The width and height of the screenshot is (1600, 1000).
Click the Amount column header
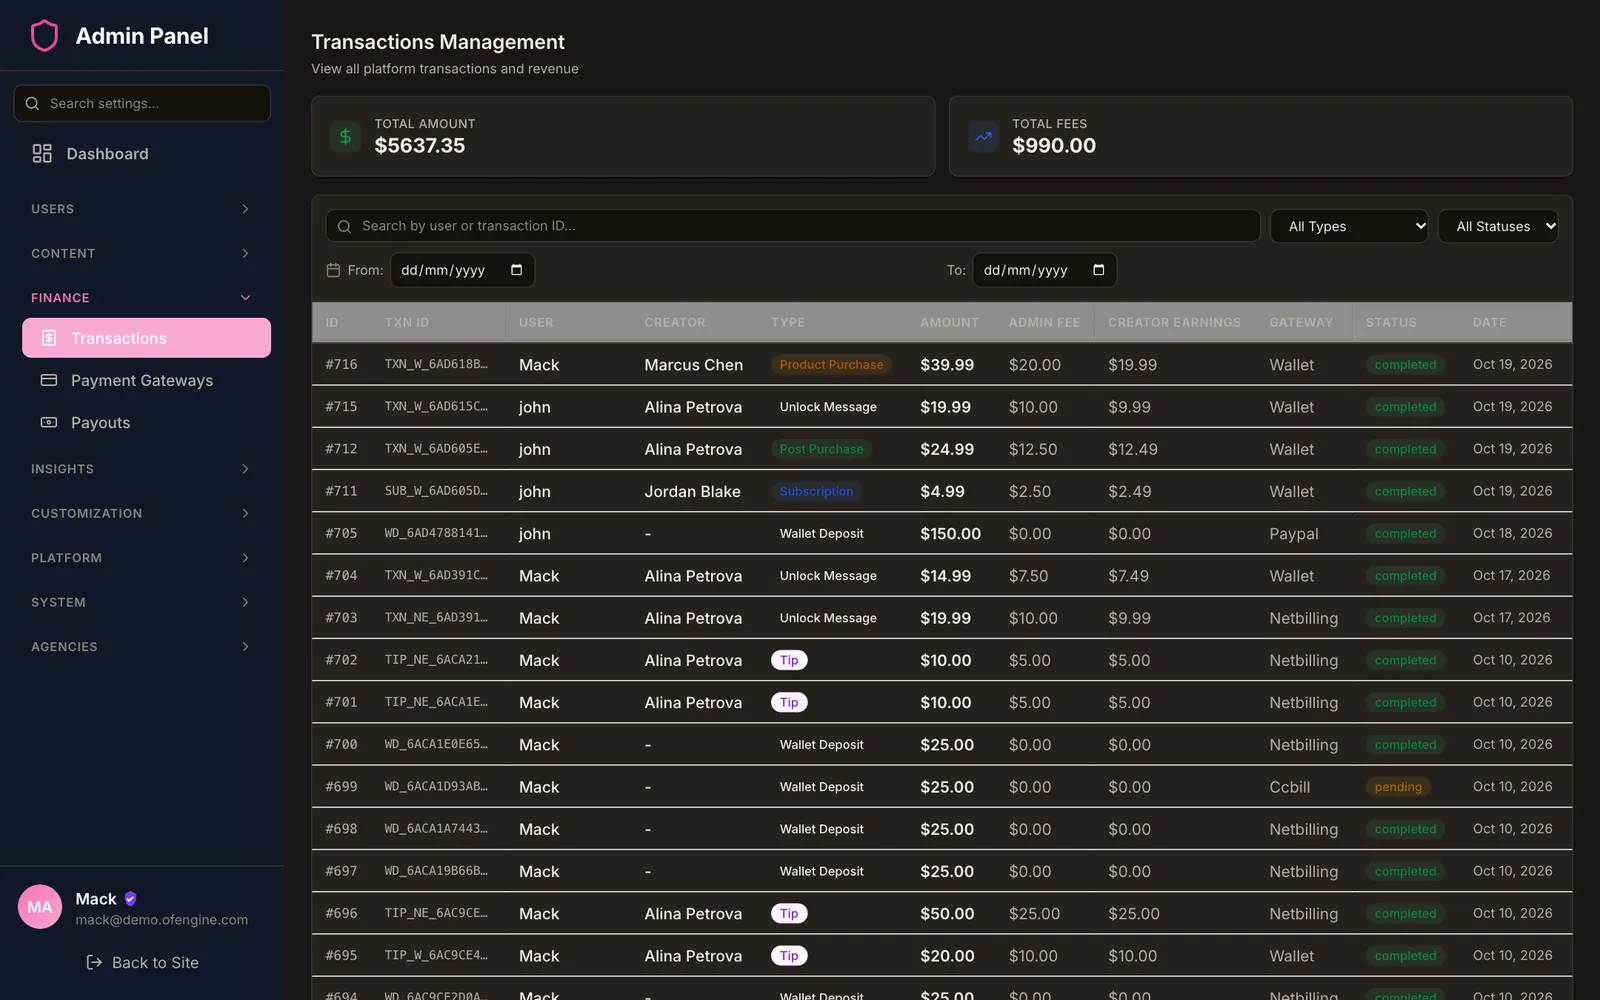tap(949, 322)
